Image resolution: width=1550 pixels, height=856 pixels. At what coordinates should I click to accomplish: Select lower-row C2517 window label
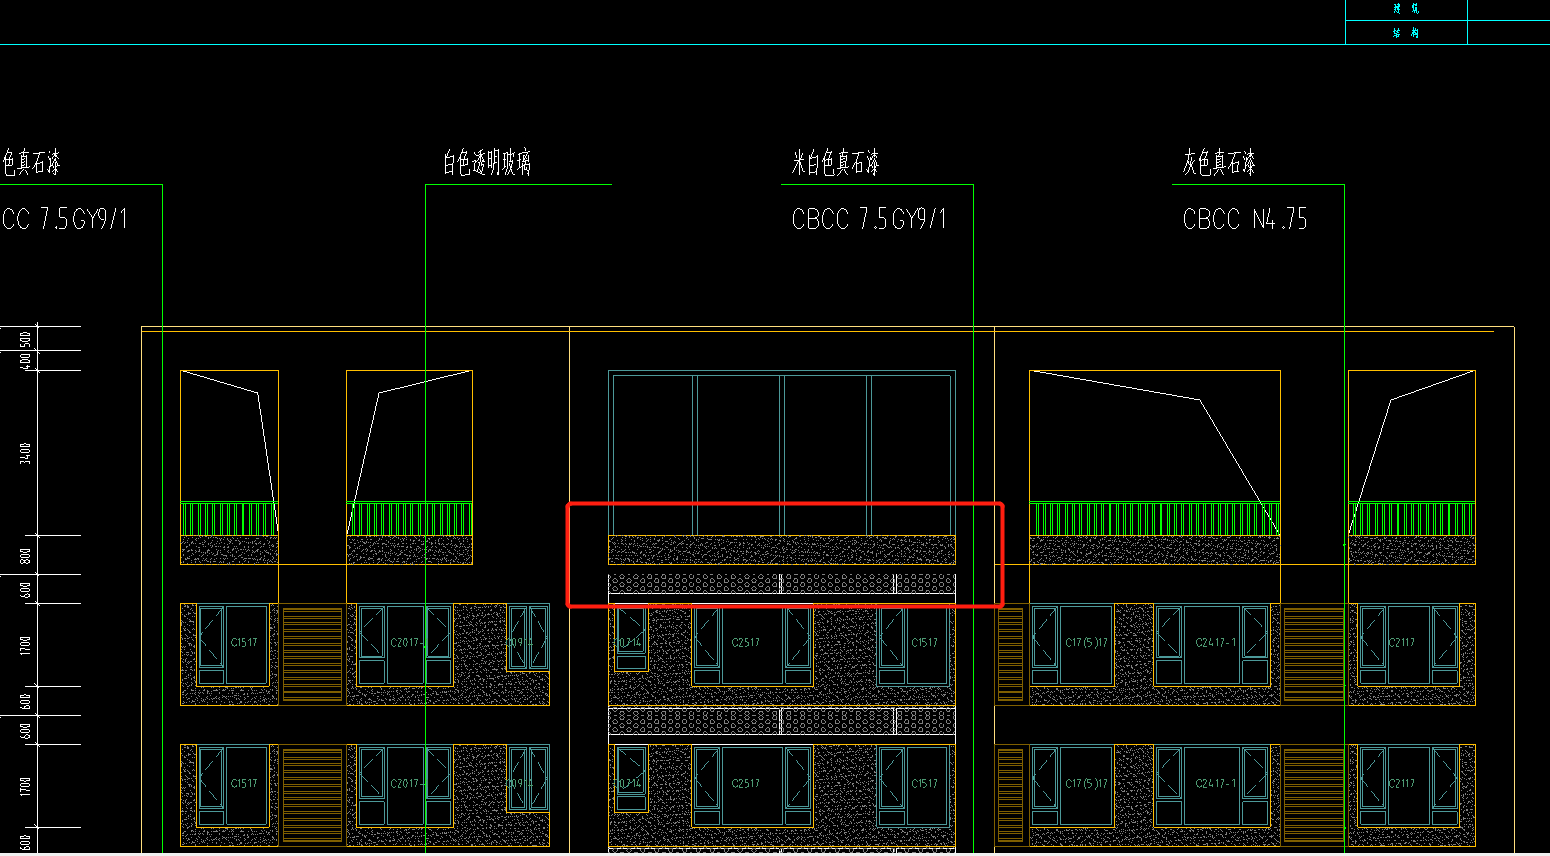(x=745, y=784)
